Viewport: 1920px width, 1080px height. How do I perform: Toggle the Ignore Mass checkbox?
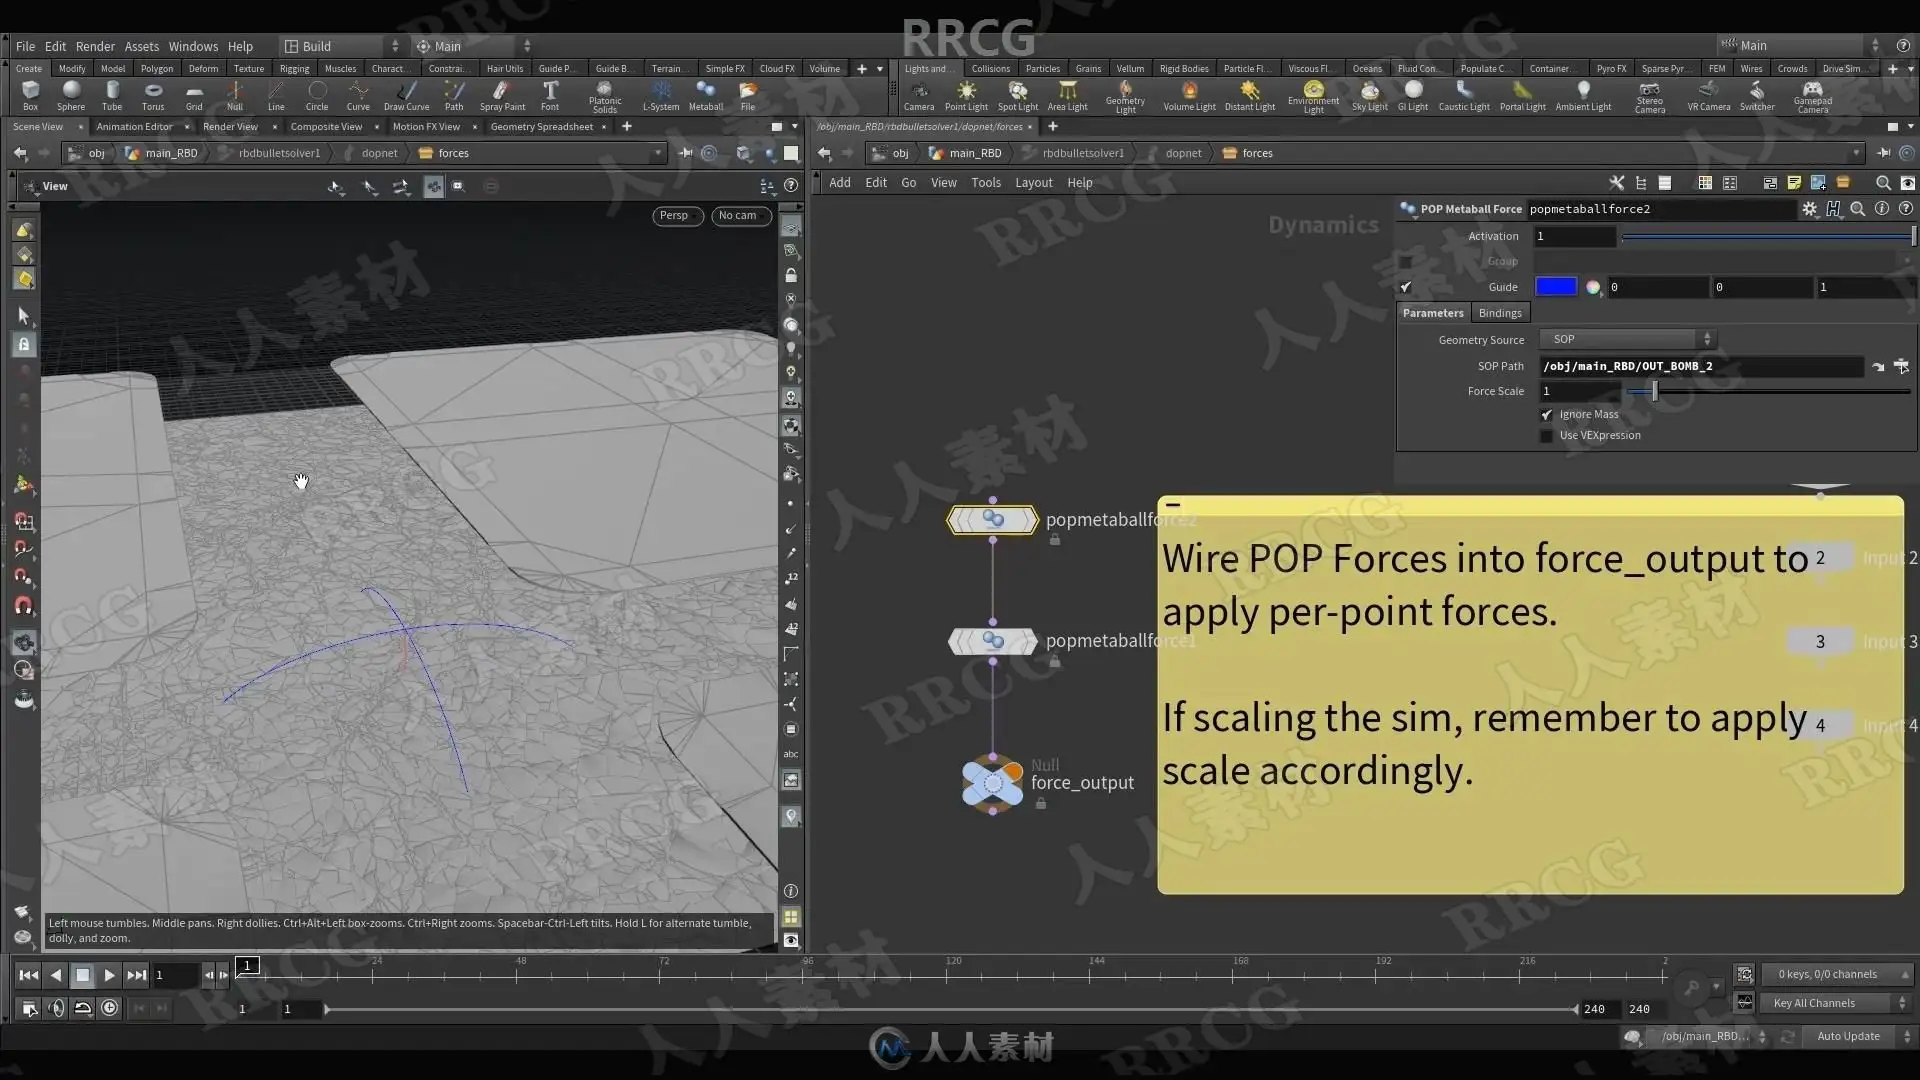pos(1547,415)
